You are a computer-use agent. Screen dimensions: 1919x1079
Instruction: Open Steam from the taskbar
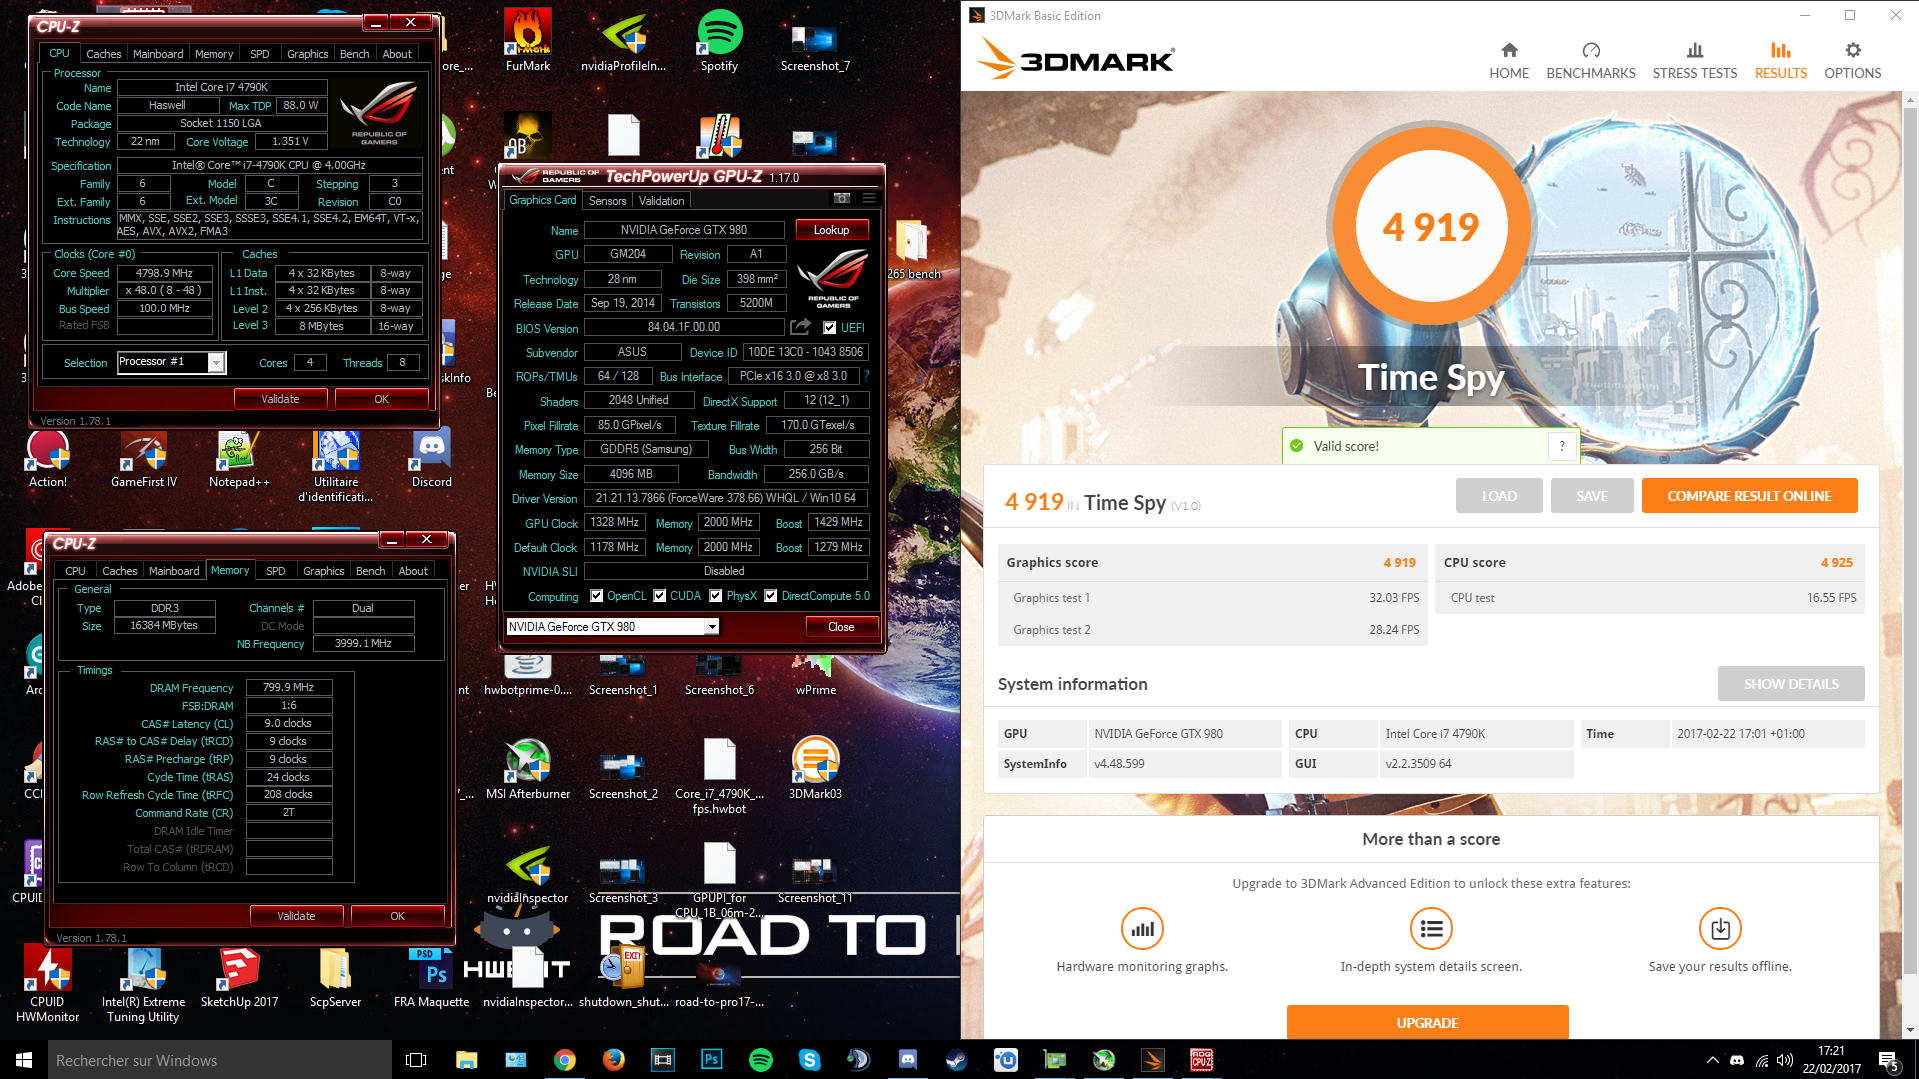956,1060
